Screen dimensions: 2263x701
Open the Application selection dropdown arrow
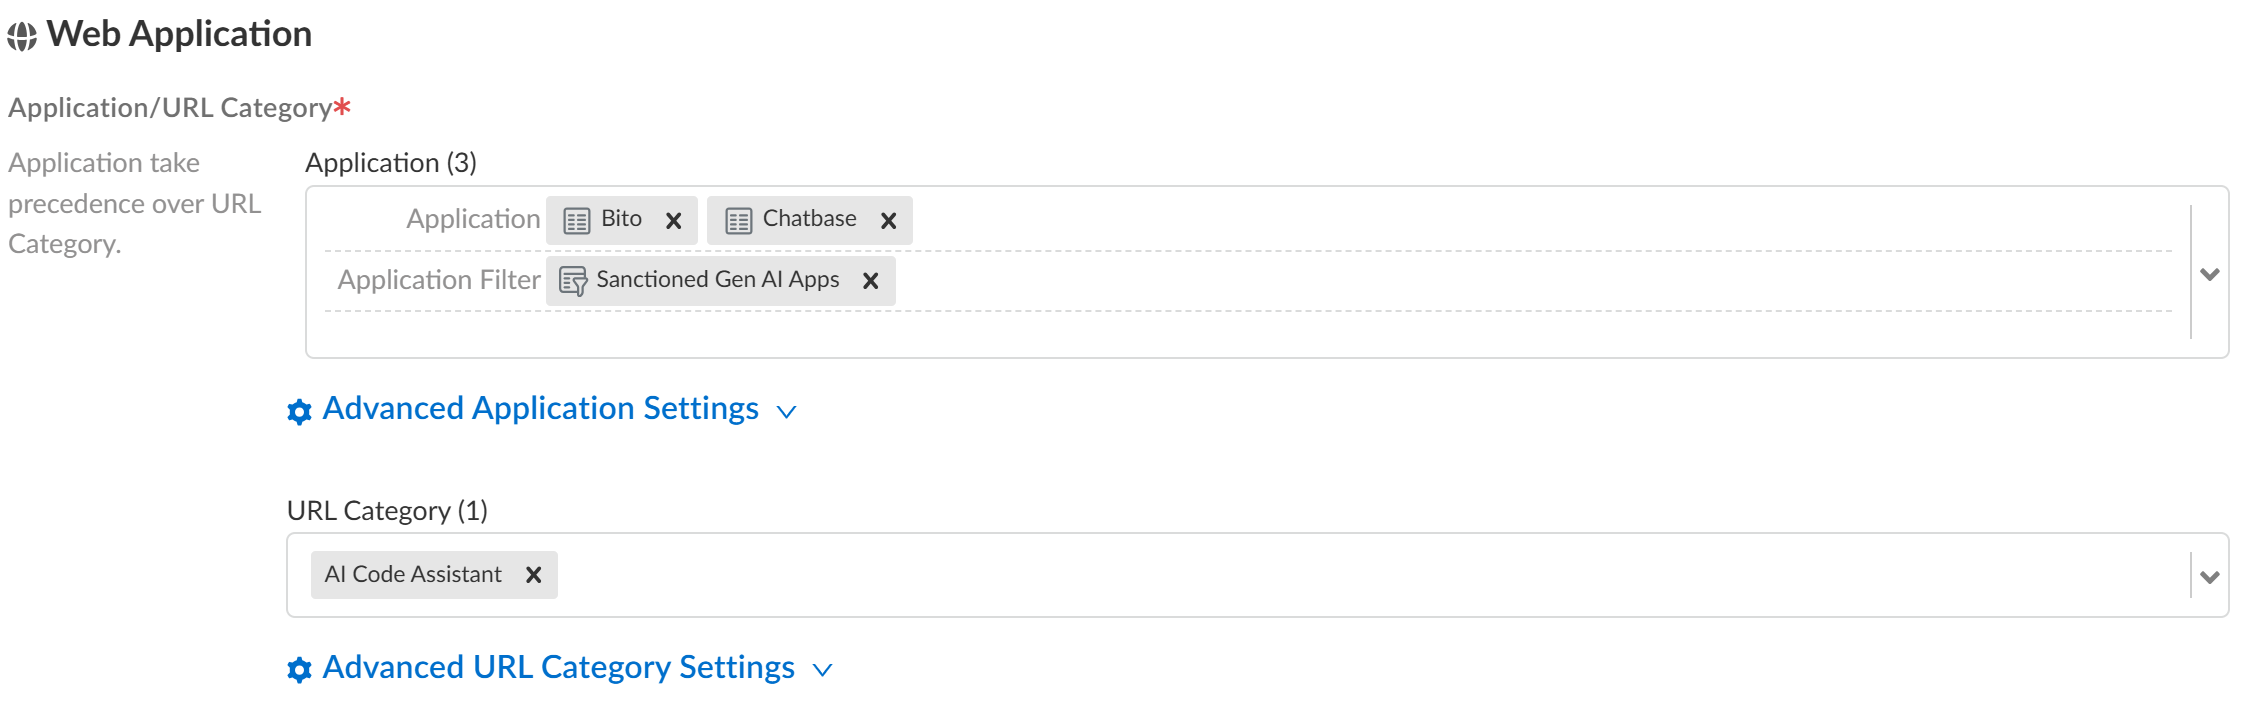pyautogui.click(x=2210, y=274)
